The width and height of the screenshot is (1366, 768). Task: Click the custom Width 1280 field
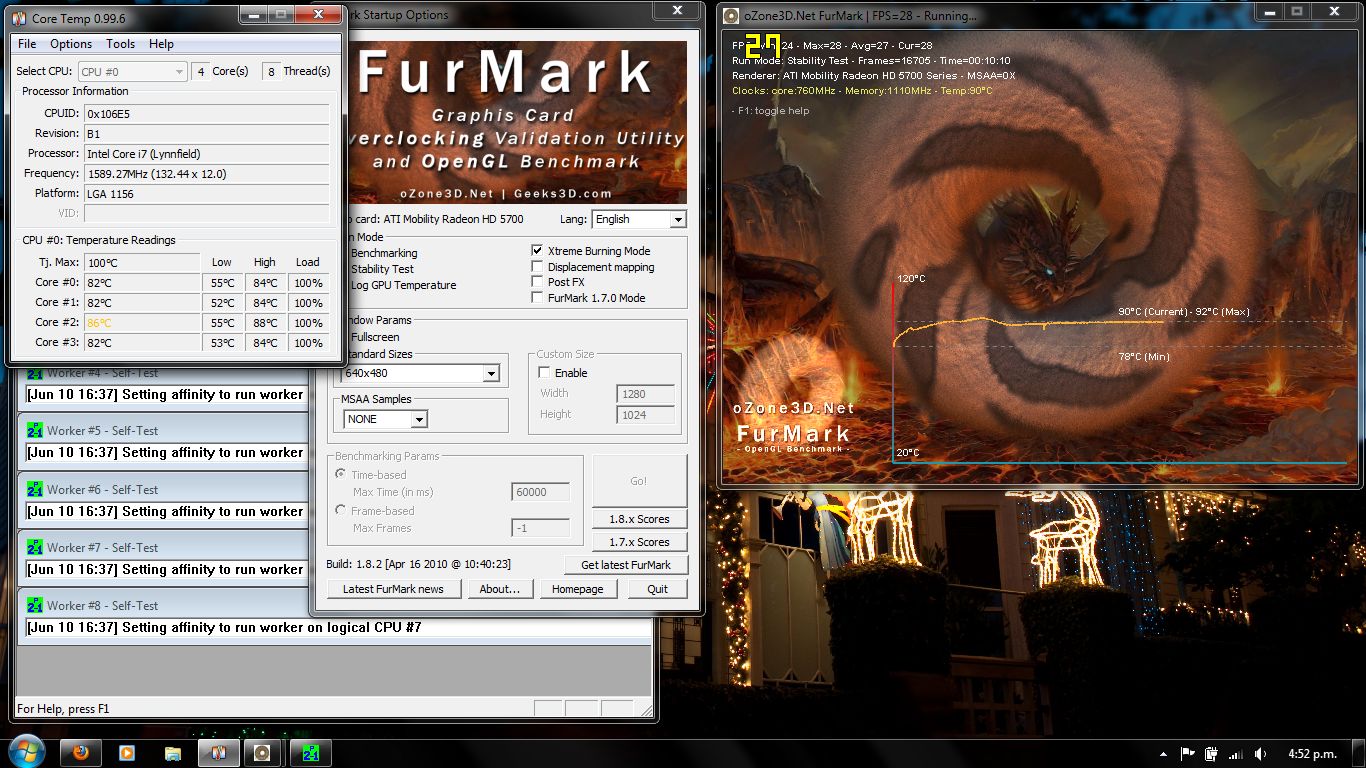645,394
